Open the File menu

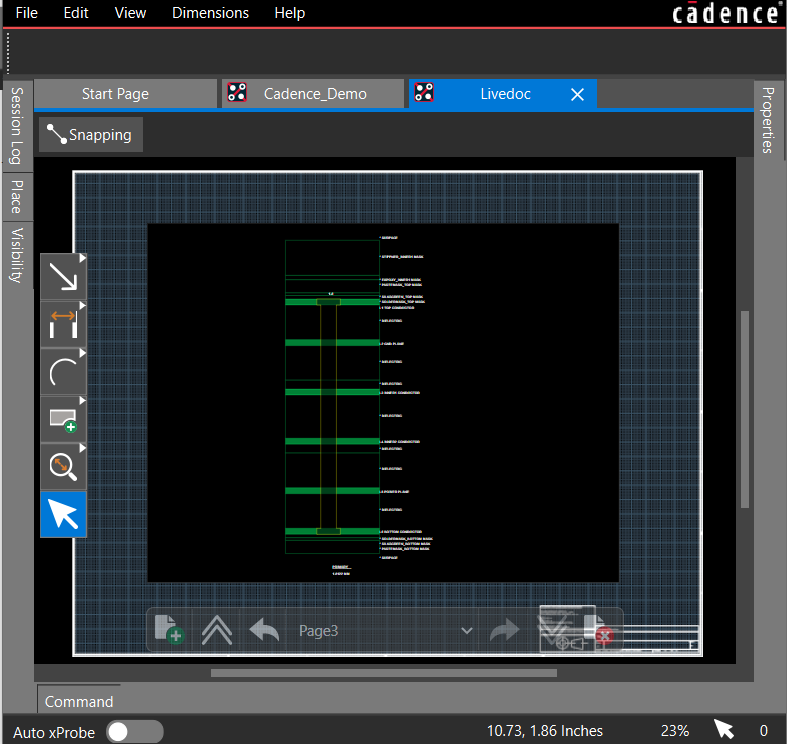27,13
